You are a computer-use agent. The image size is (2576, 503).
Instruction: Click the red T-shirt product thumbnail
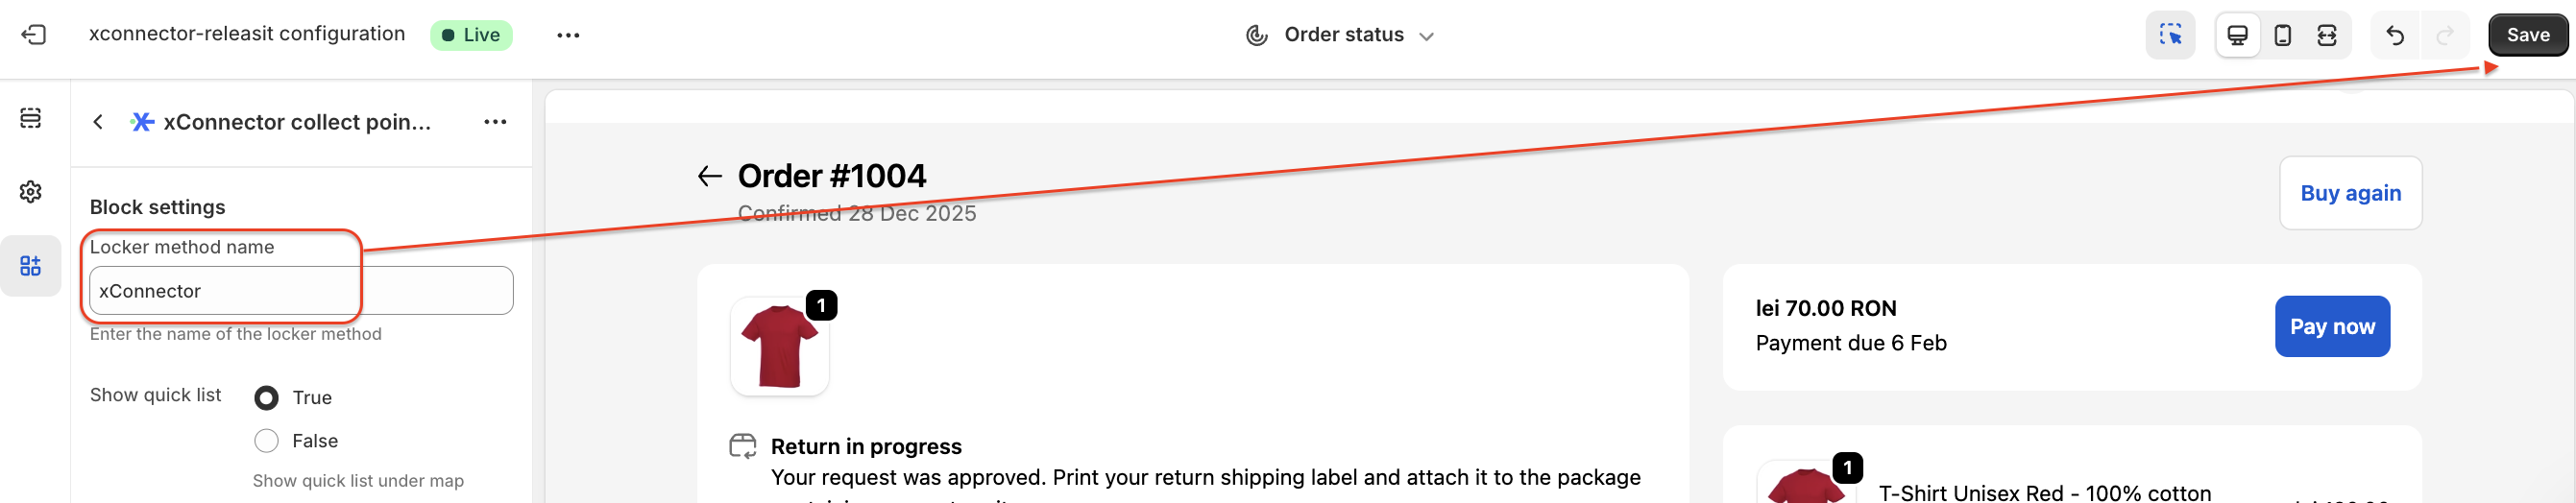pyautogui.click(x=779, y=346)
